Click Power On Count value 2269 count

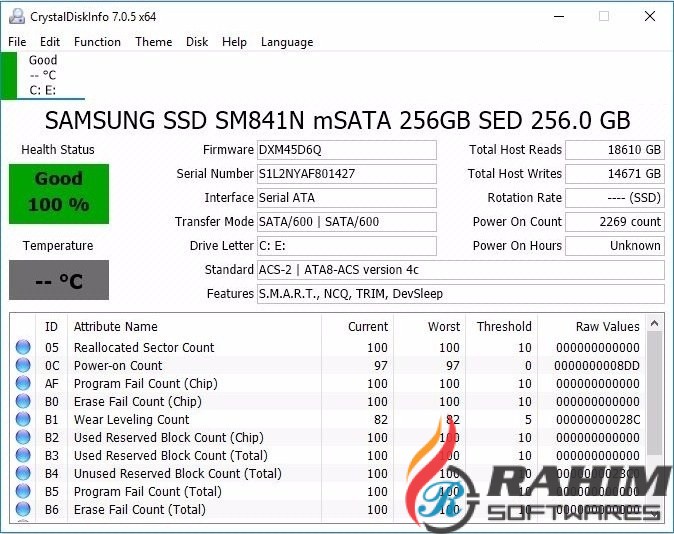(x=615, y=222)
